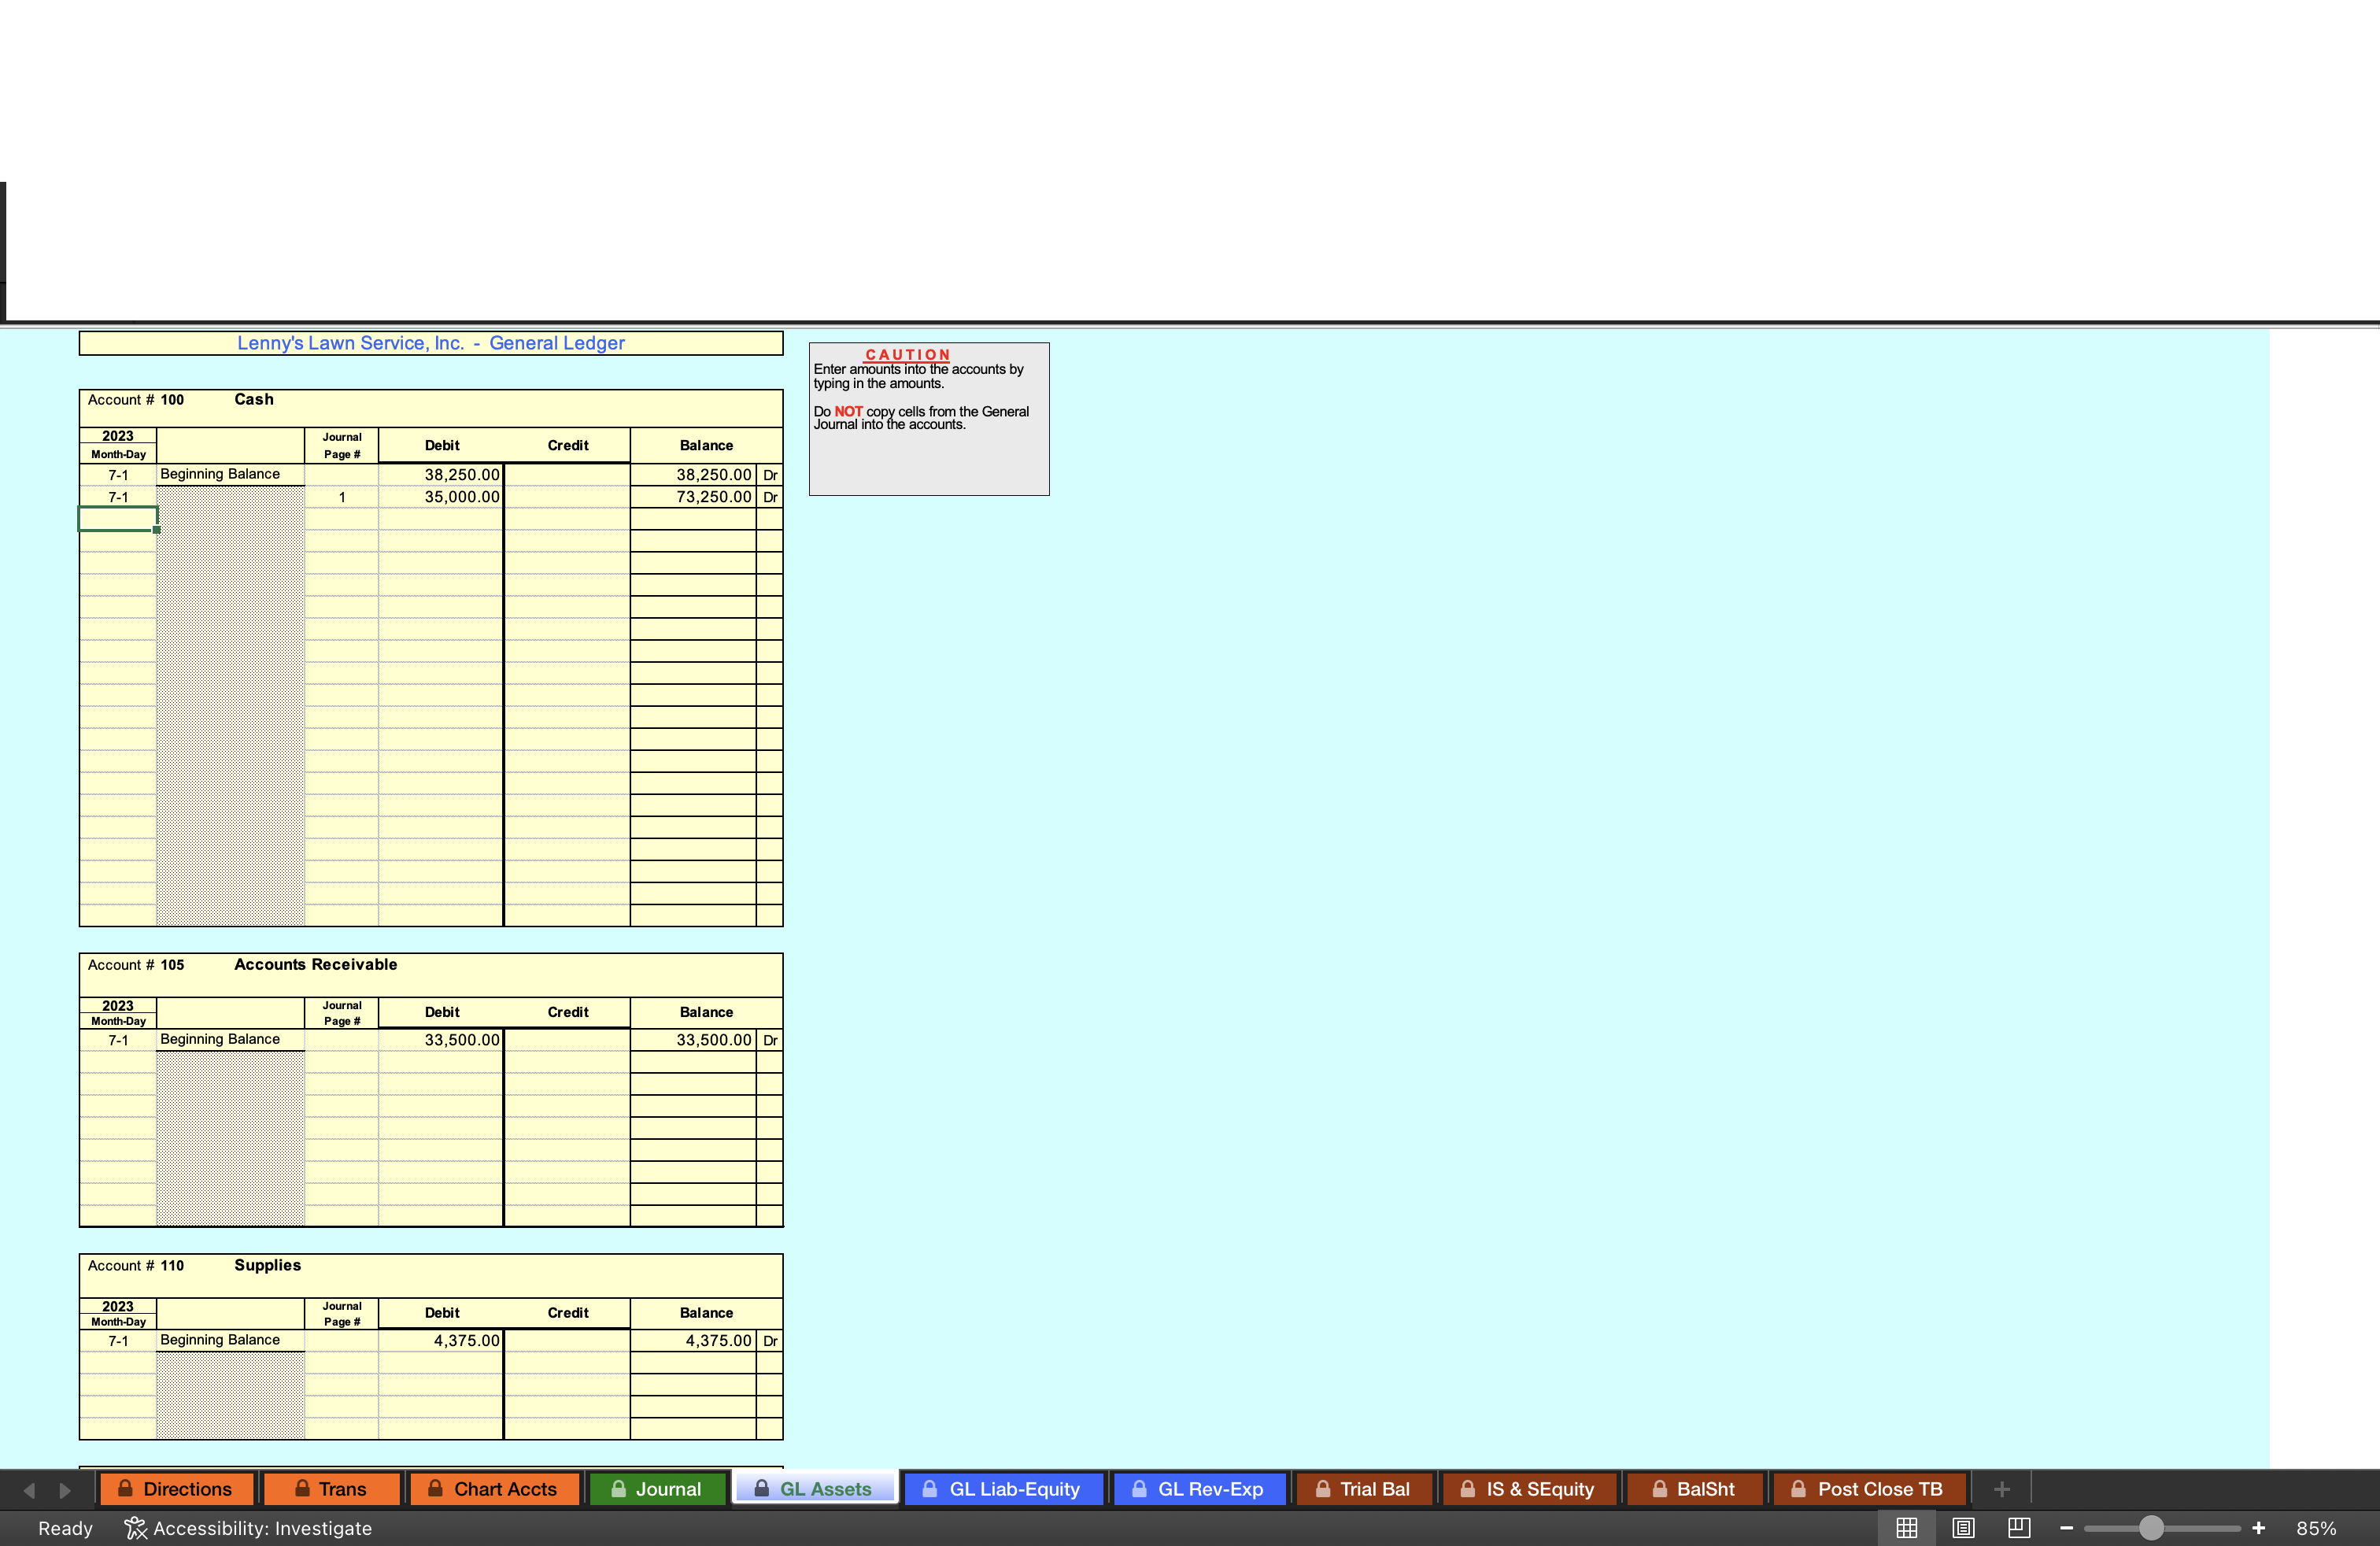Add a new sheet with plus icon
The image size is (2380, 1546).
[2001, 1489]
